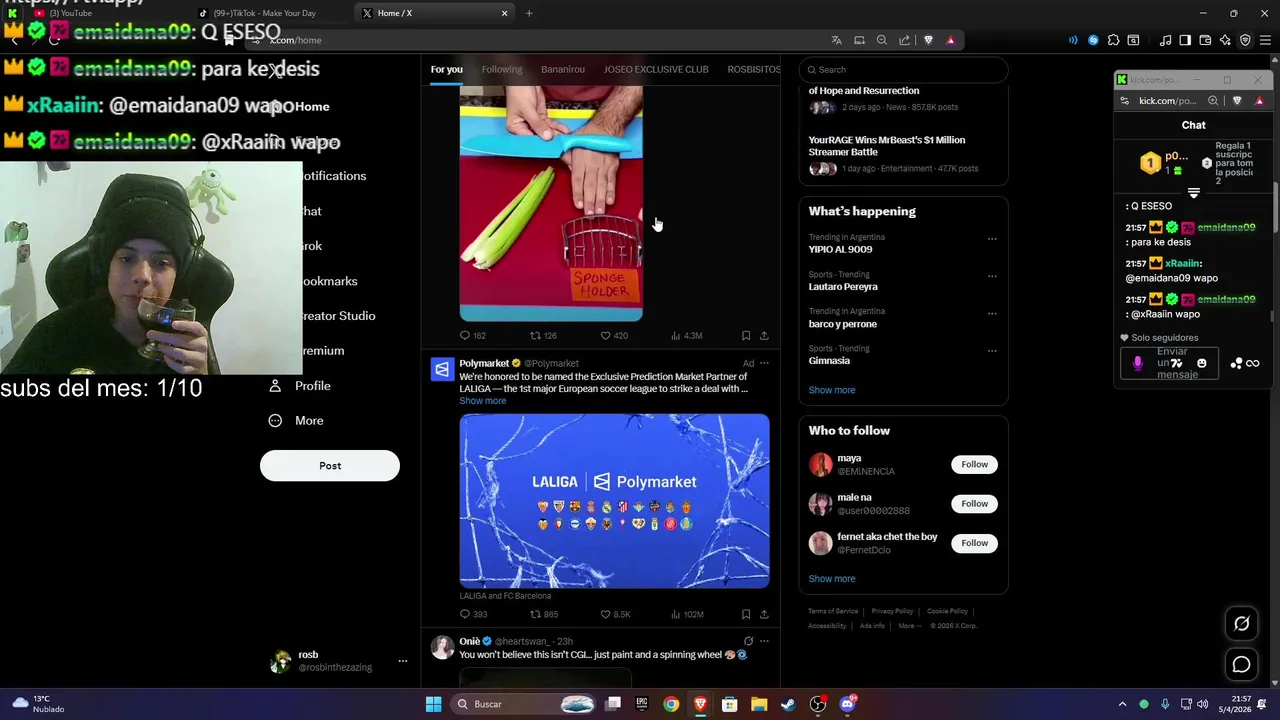
Task: Click the microphone icon in Kick chat
Action: click(x=1137, y=363)
